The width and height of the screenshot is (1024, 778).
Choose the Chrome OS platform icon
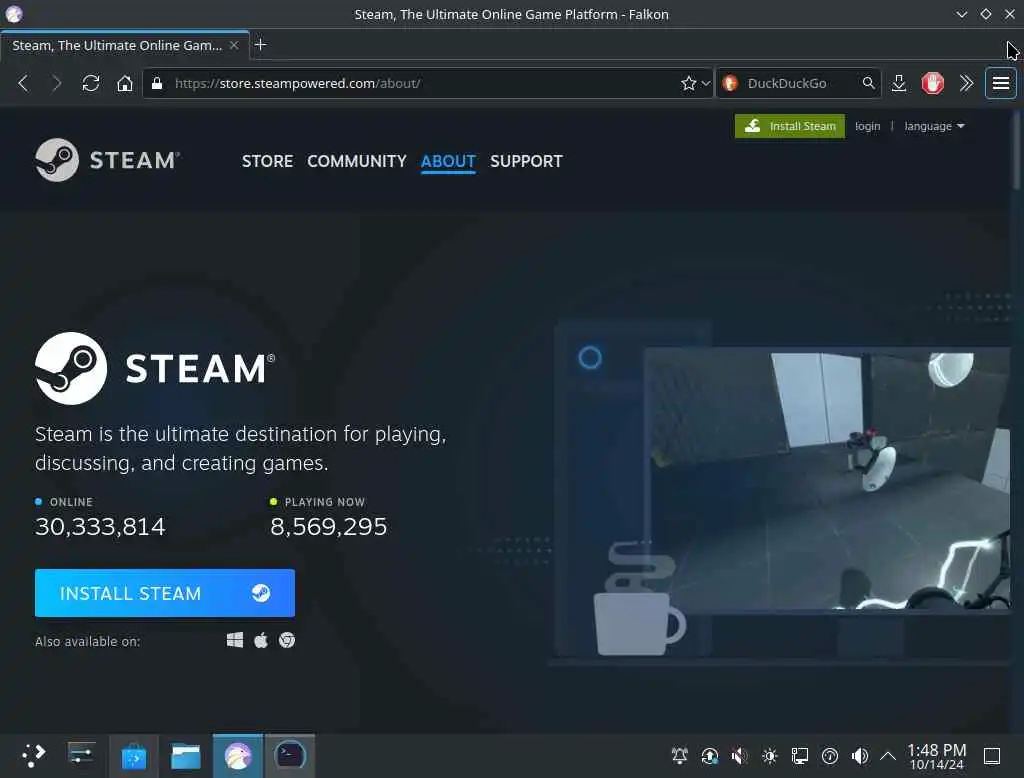pyautogui.click(x=287, y=640)
